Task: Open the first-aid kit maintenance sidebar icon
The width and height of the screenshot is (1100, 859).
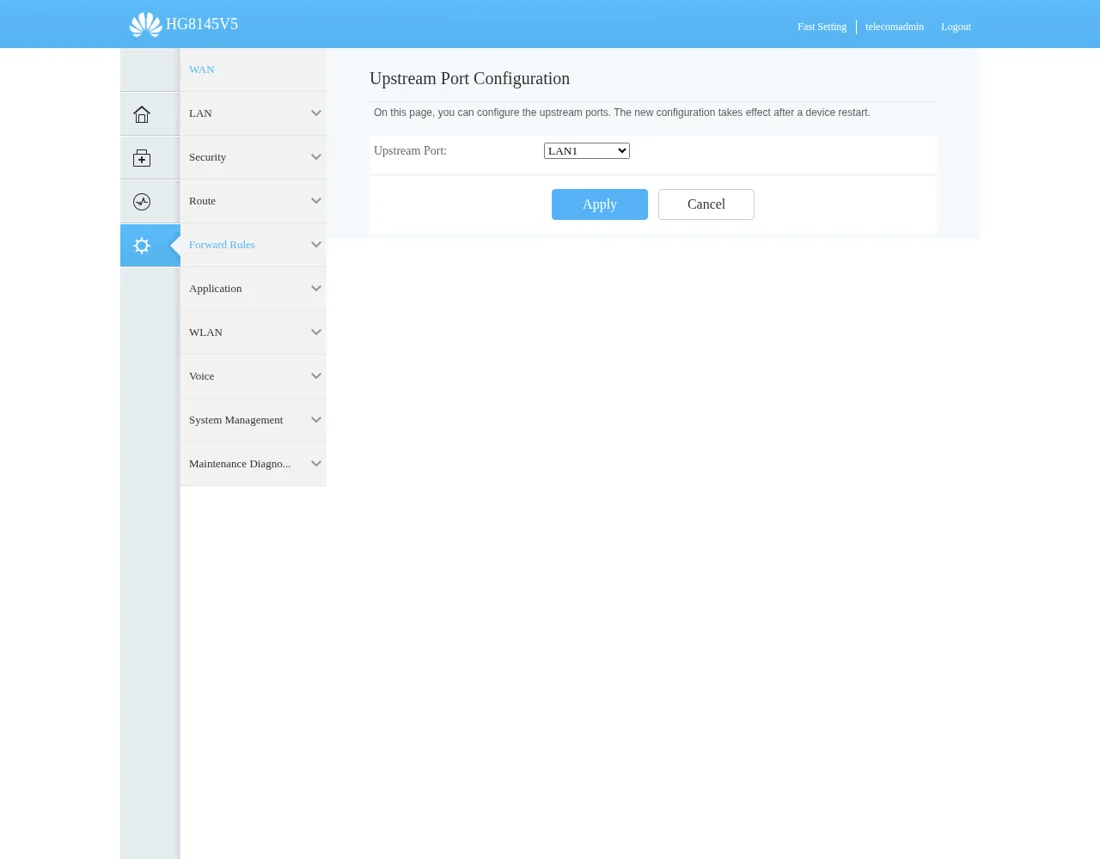Action: coord(142,158)
